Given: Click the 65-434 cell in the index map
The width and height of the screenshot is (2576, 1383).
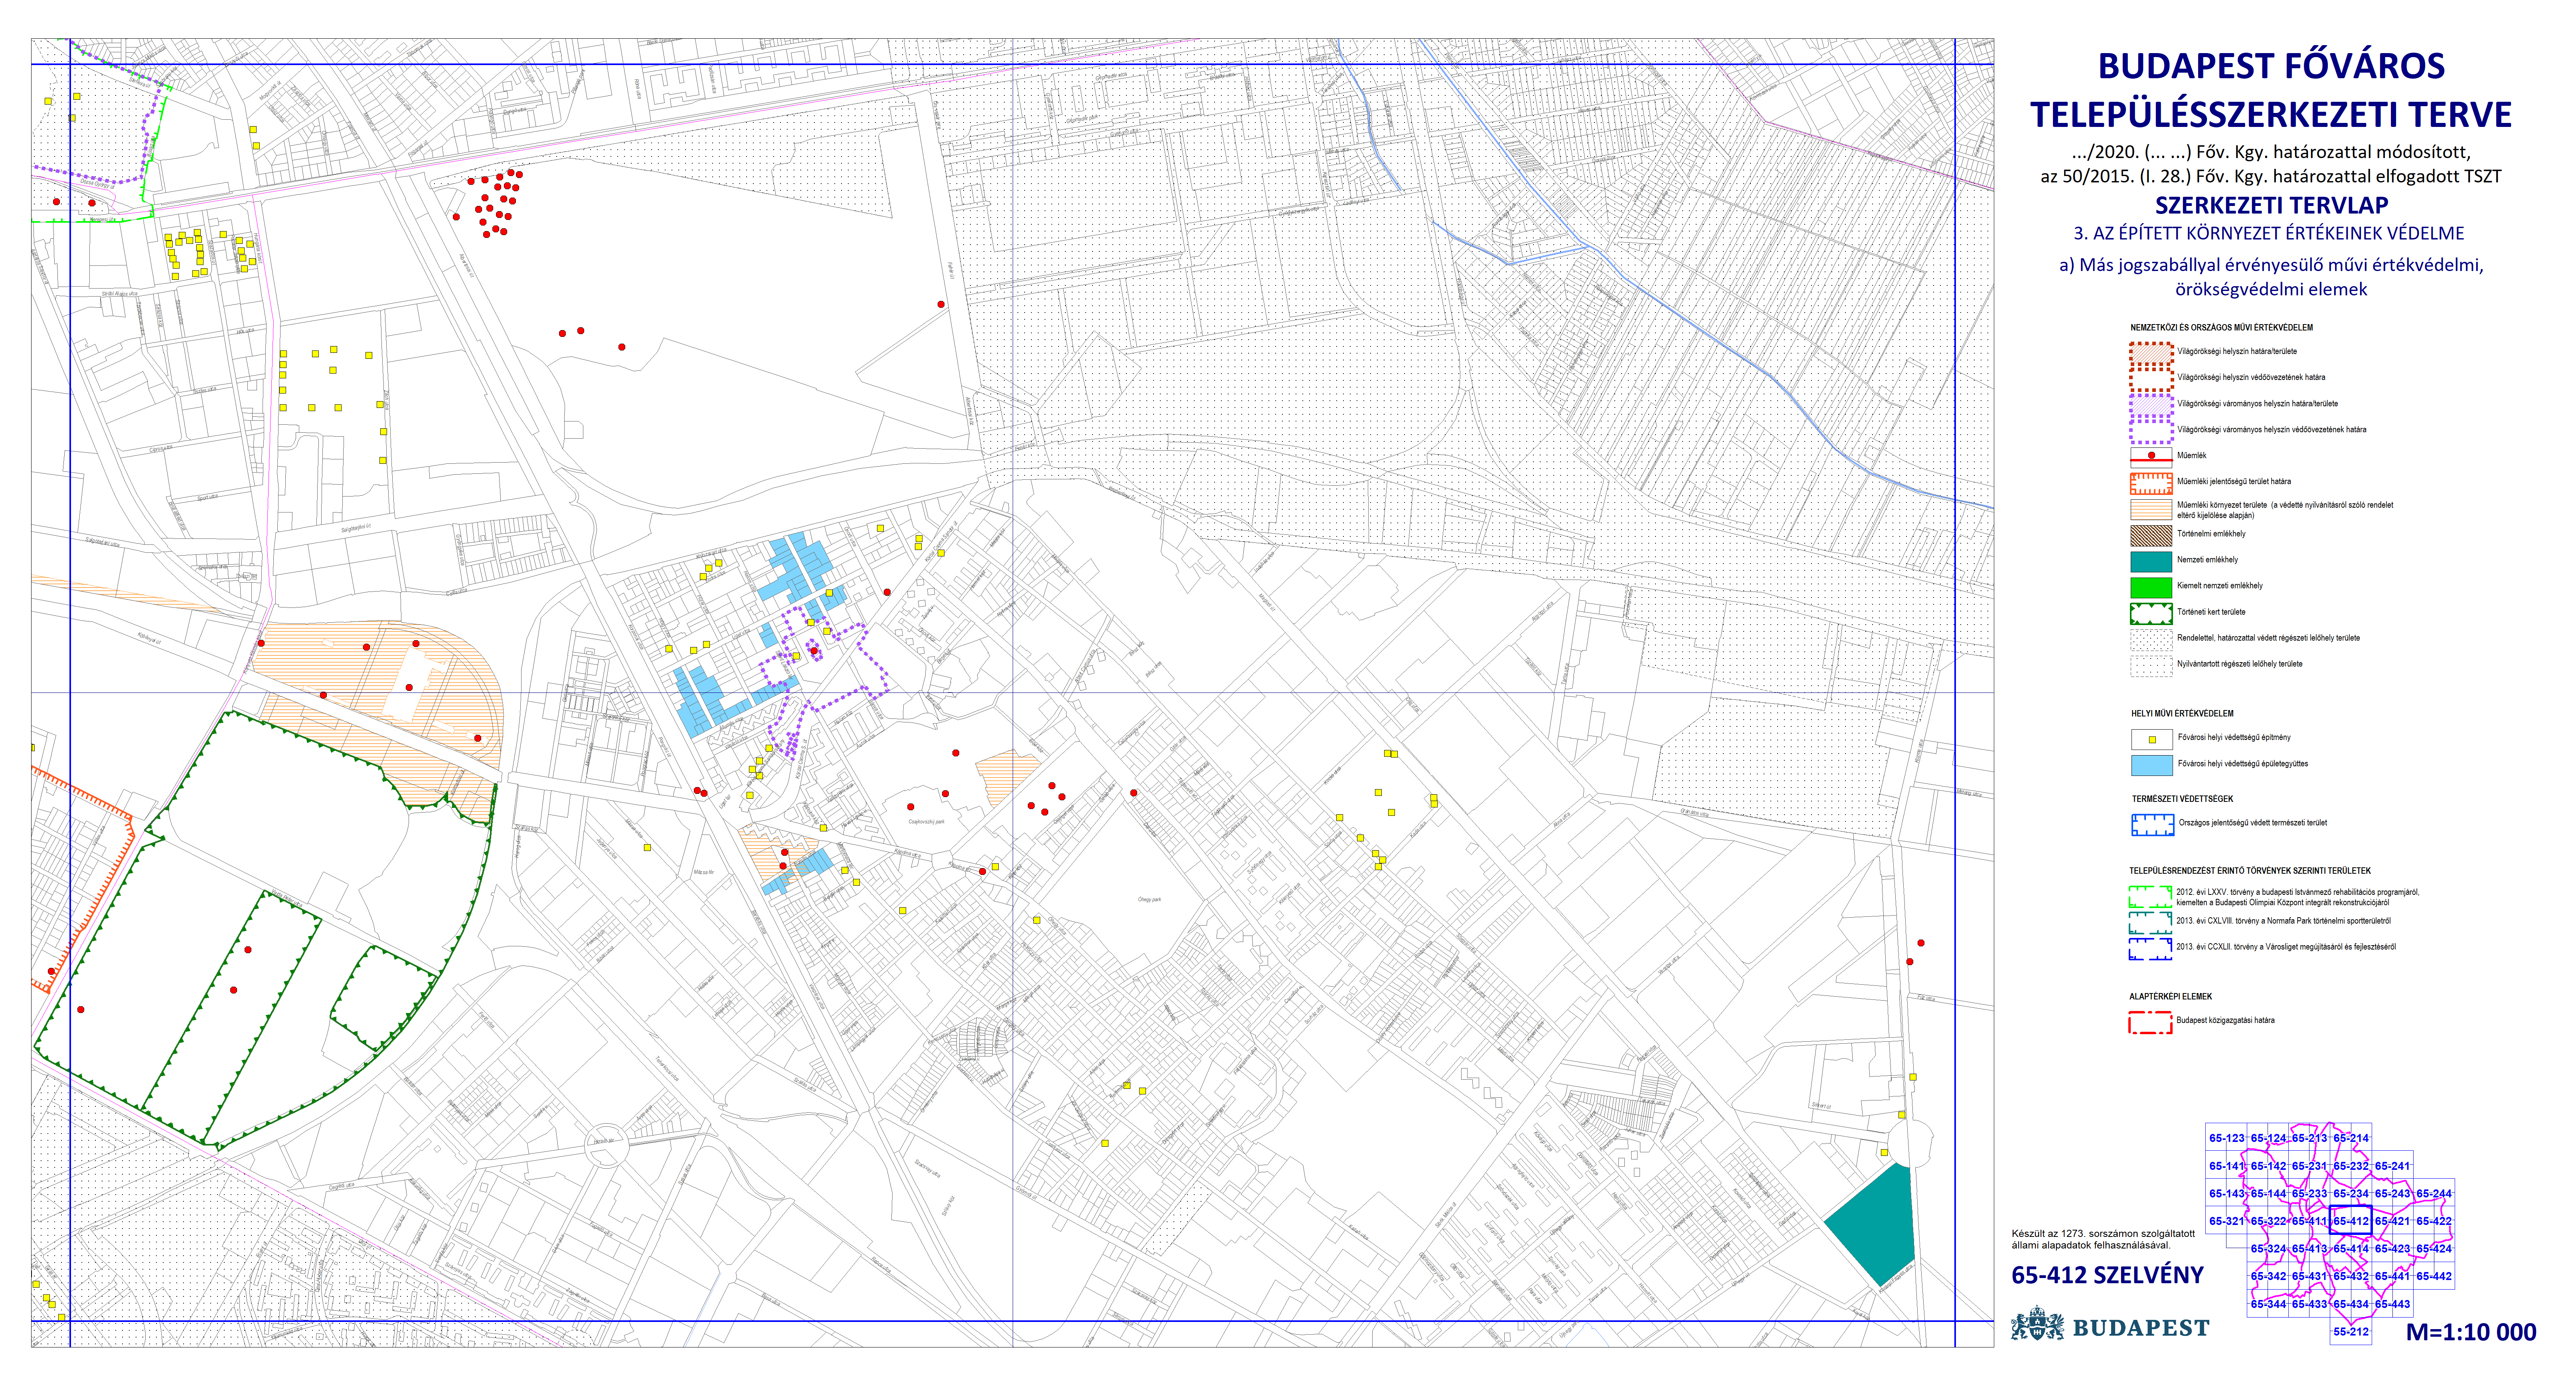Looking at the screenshot, I should click(x=2351, y=1304).
